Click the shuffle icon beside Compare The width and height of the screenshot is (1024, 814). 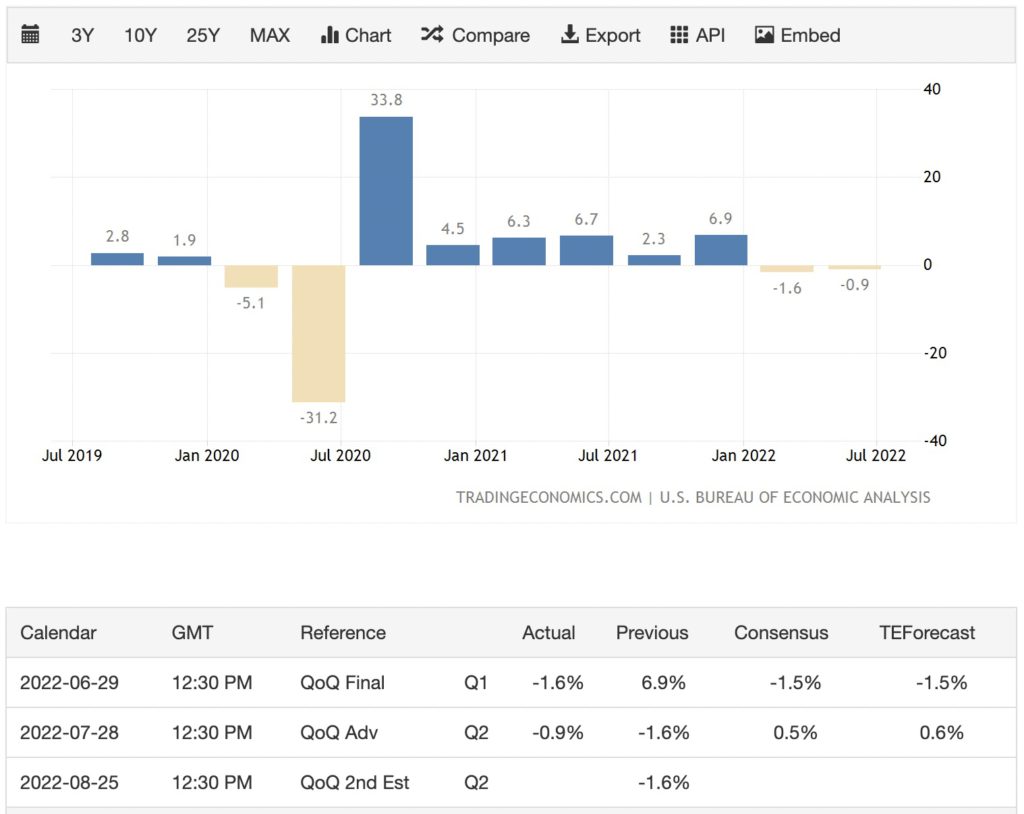432,35
